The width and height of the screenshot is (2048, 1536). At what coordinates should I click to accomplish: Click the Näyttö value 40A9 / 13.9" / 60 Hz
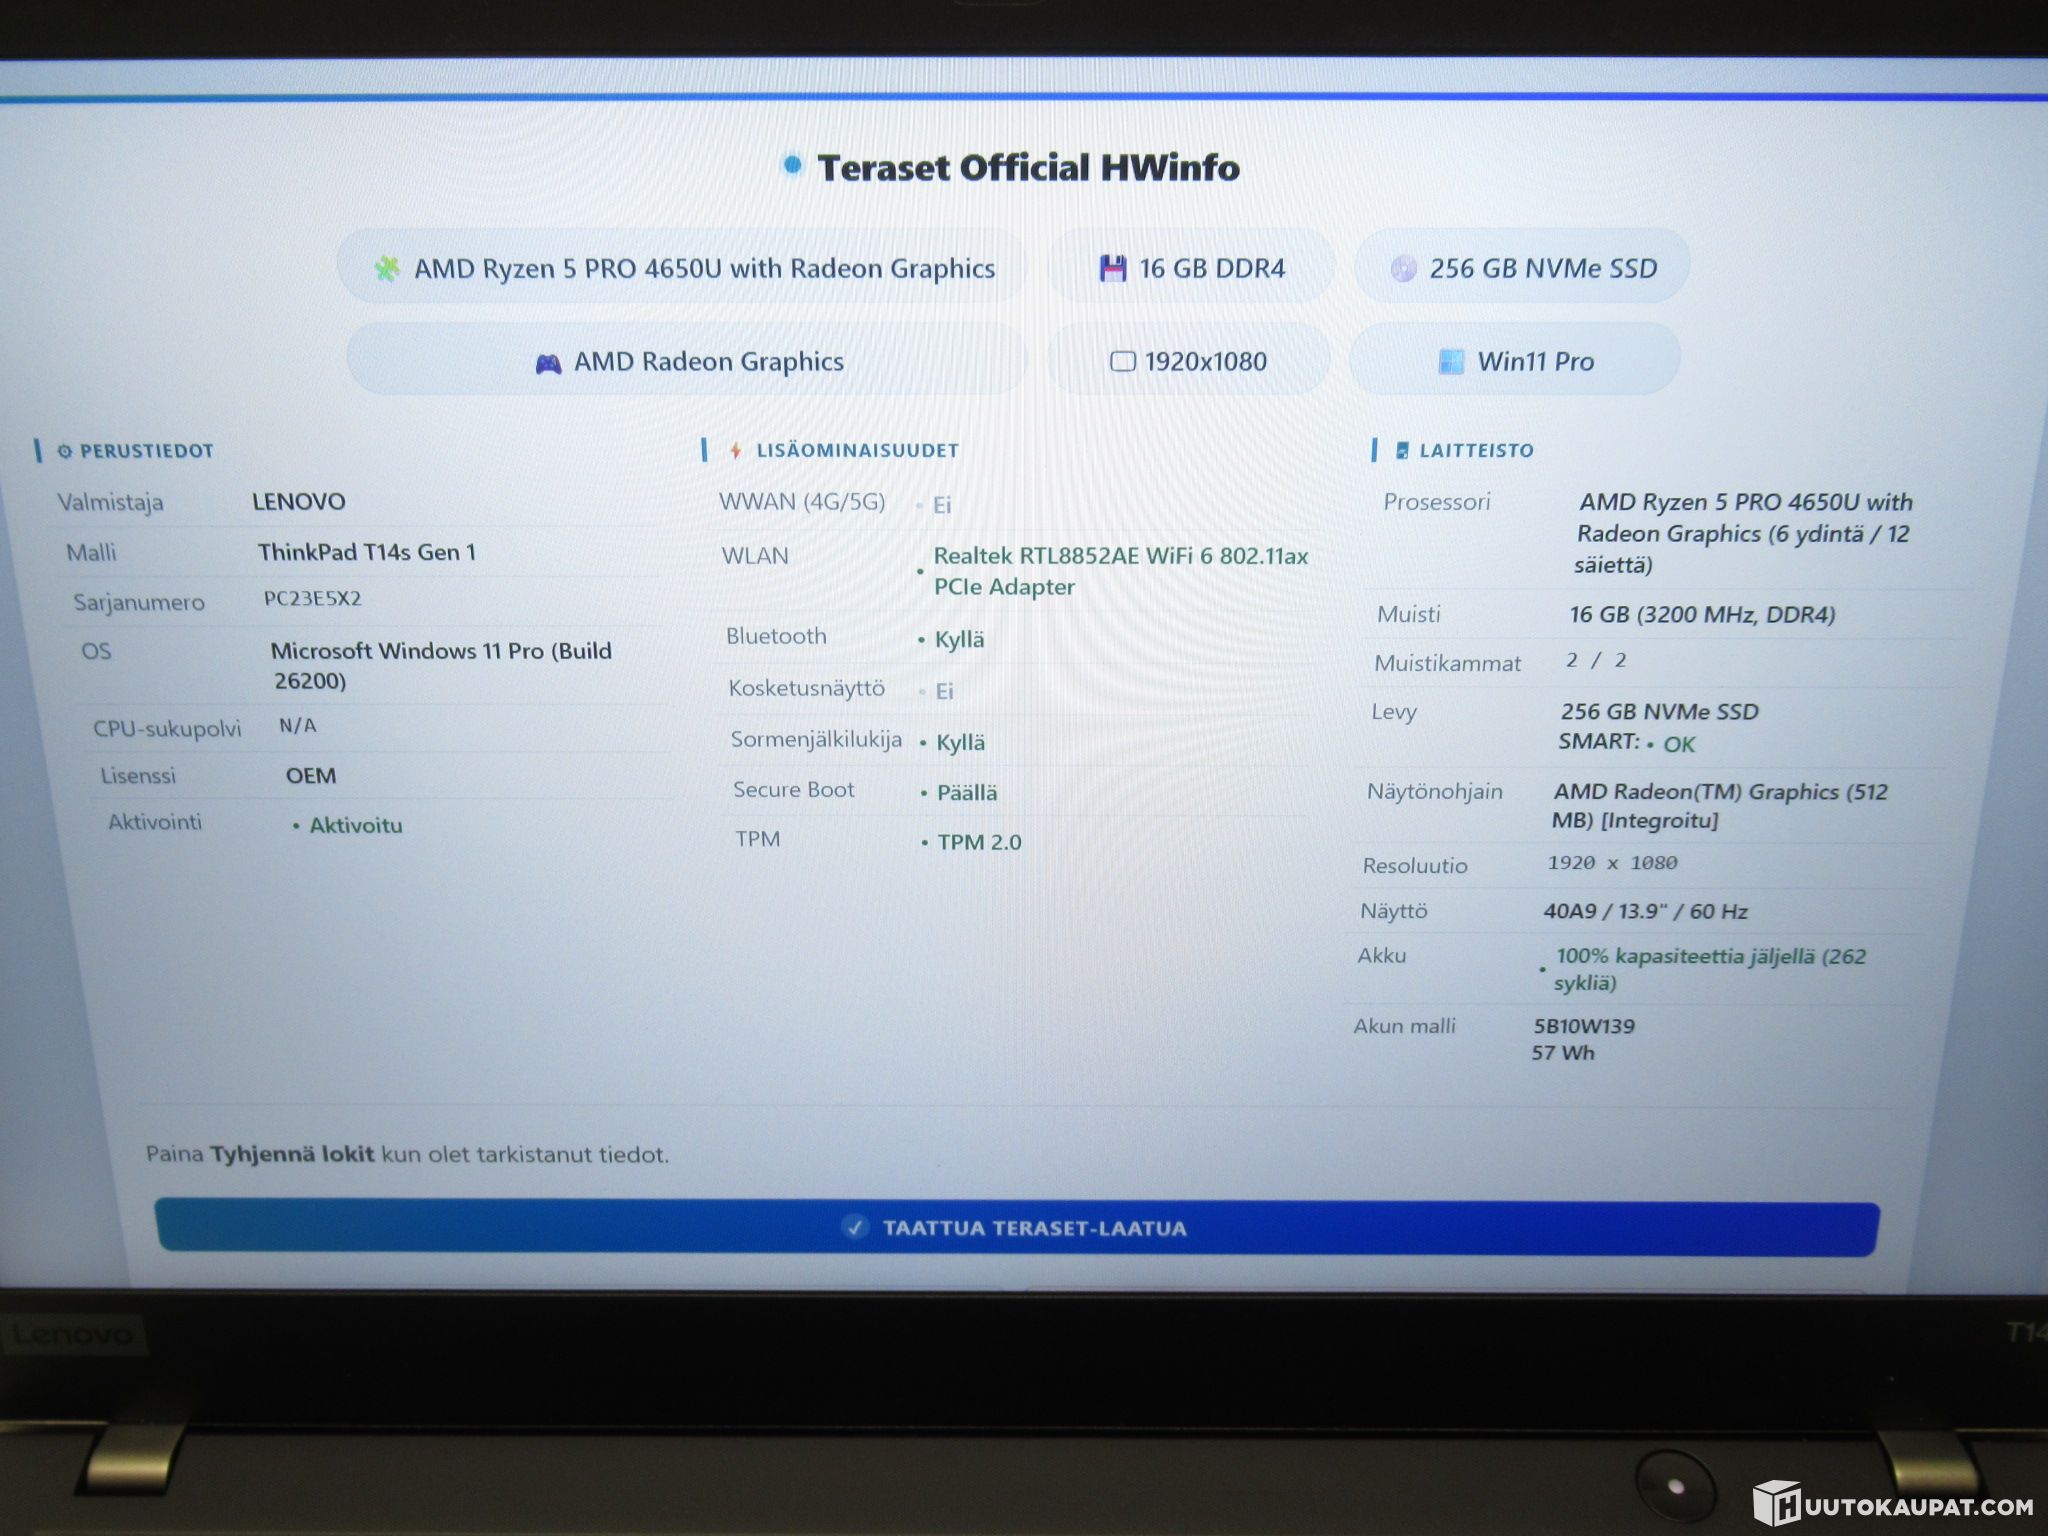tap(1646, 911)
